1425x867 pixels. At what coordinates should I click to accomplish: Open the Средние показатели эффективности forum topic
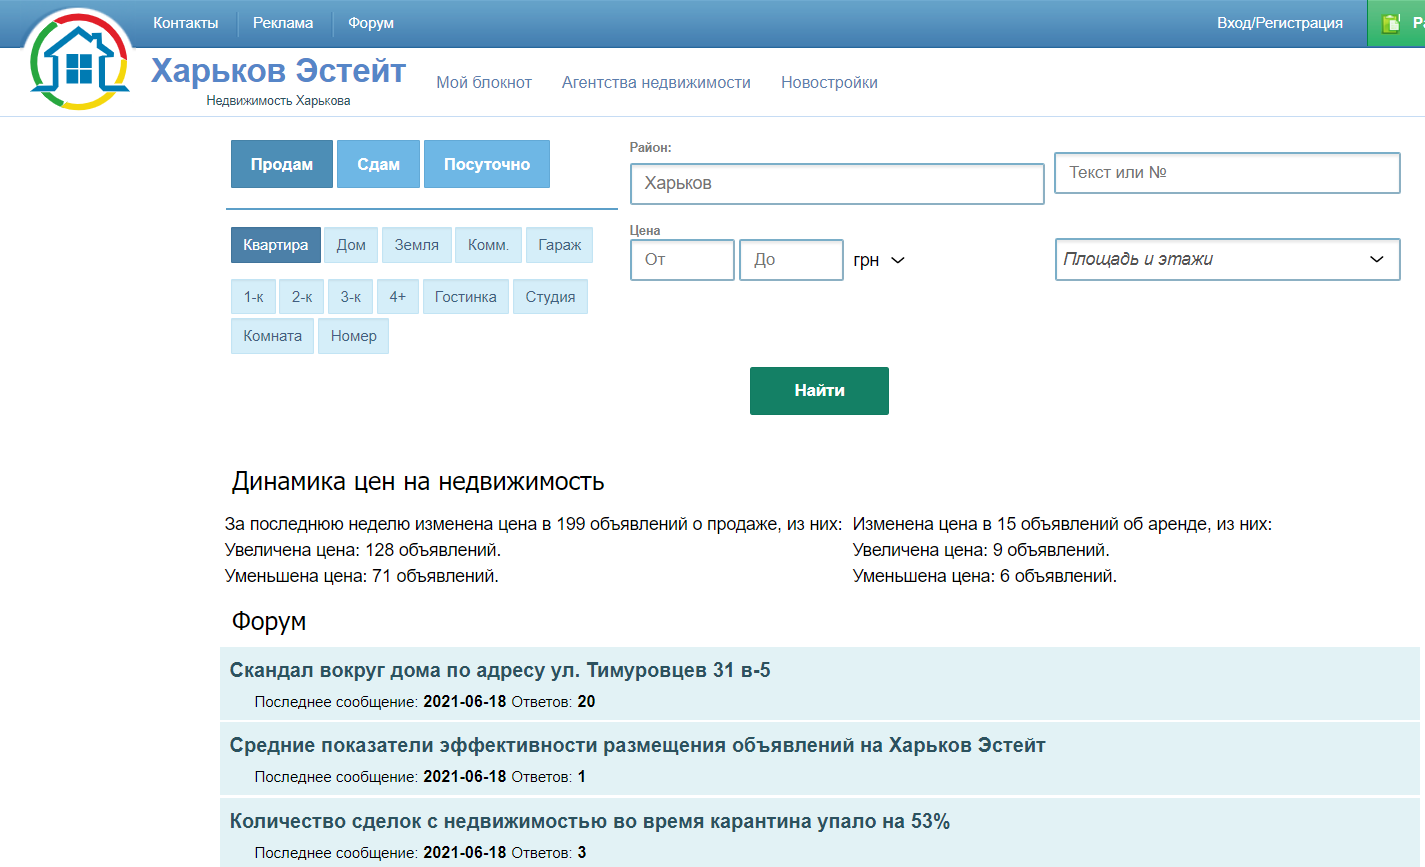click(638, 745)
